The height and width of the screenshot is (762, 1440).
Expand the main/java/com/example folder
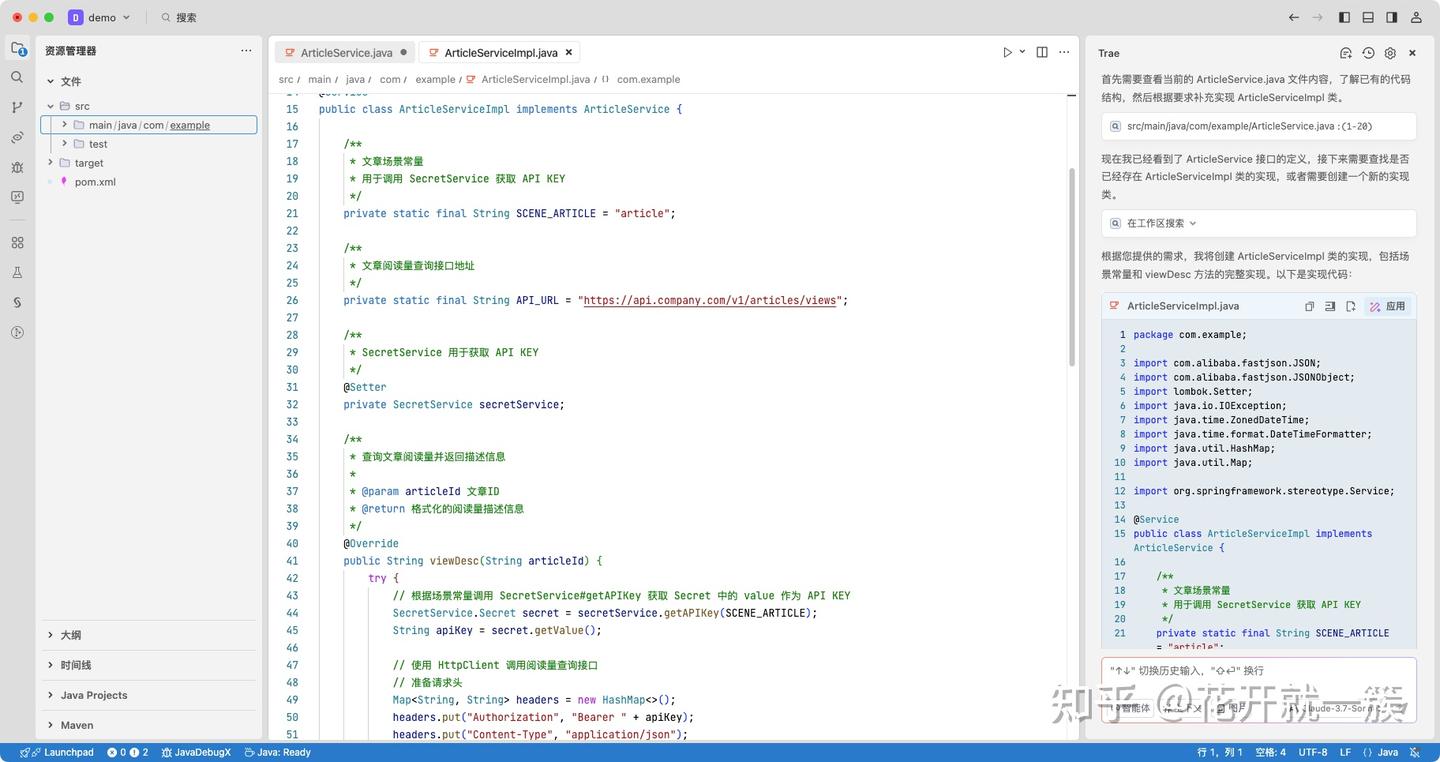coord(63,125)
